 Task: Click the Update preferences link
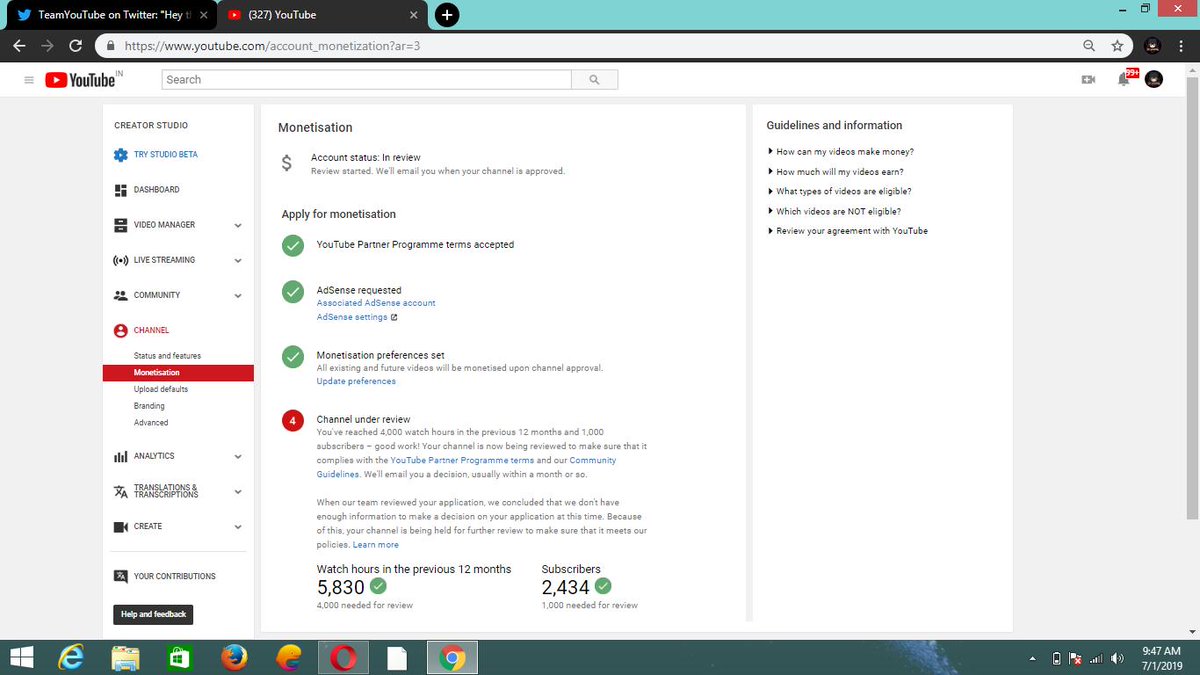coord(356,381)
